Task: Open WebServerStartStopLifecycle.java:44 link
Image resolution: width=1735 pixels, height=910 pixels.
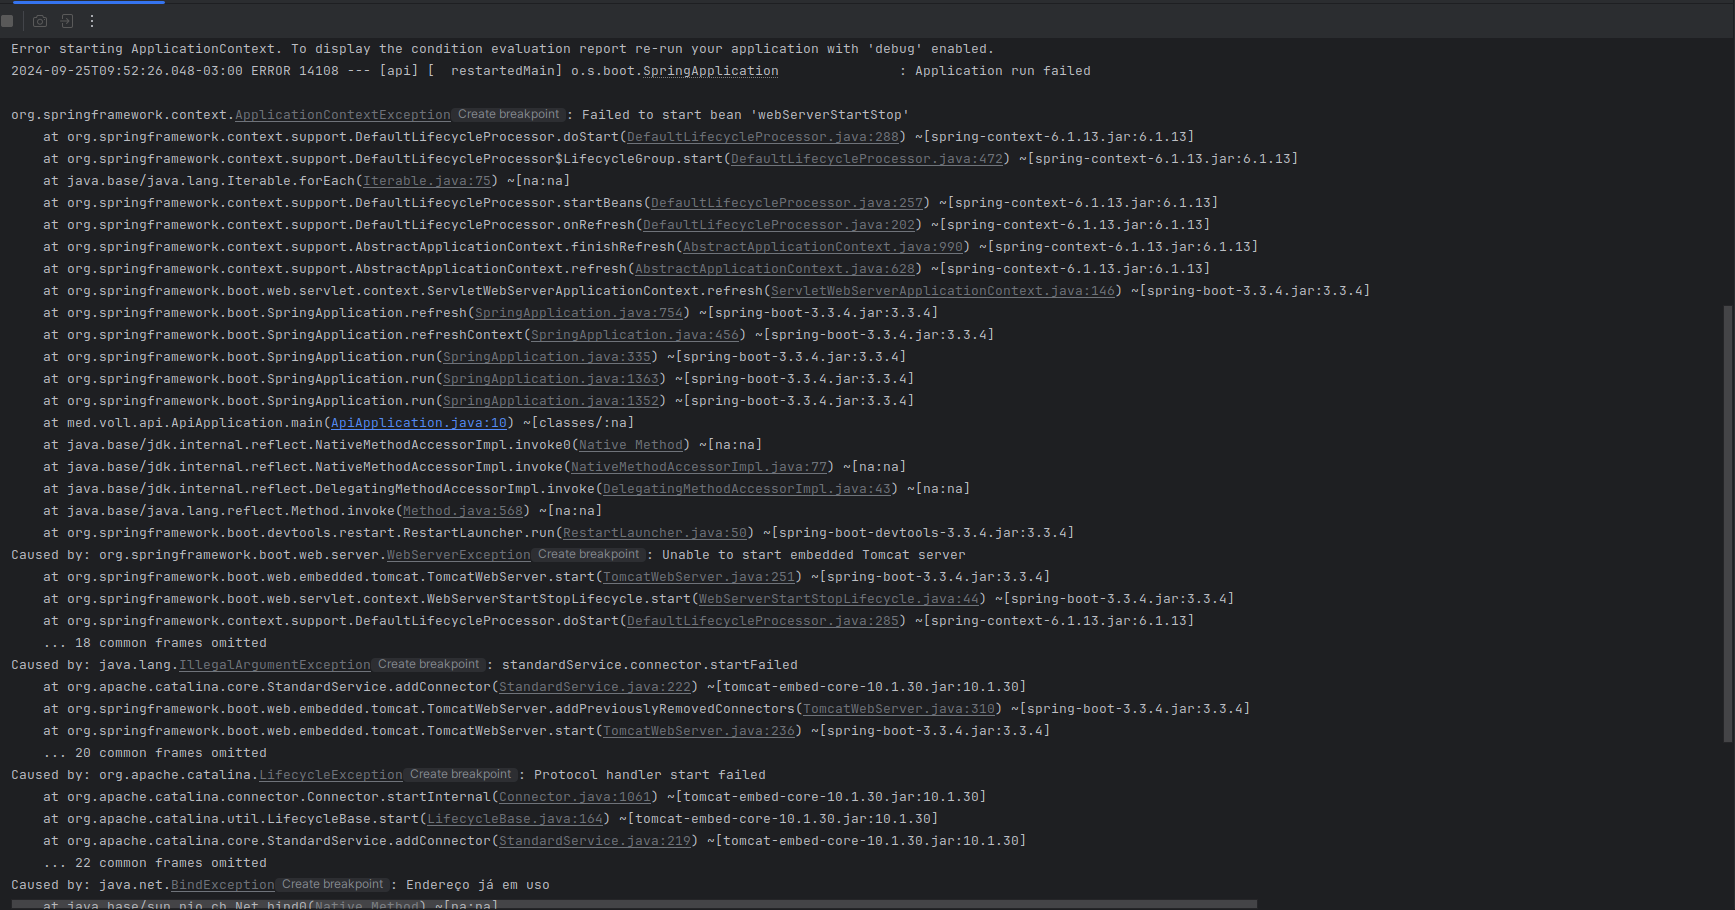Action: (839, 599)
